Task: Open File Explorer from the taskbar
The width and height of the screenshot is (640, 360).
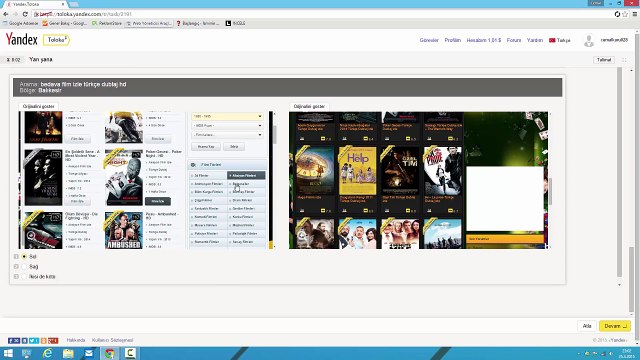Action: tap(68, 353)
